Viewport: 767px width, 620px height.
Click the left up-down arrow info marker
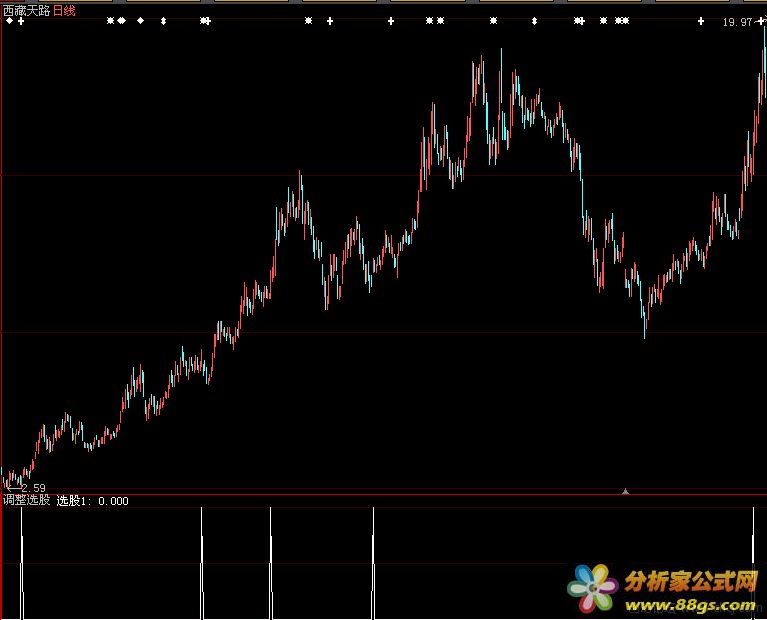click(x=163, y=21)
